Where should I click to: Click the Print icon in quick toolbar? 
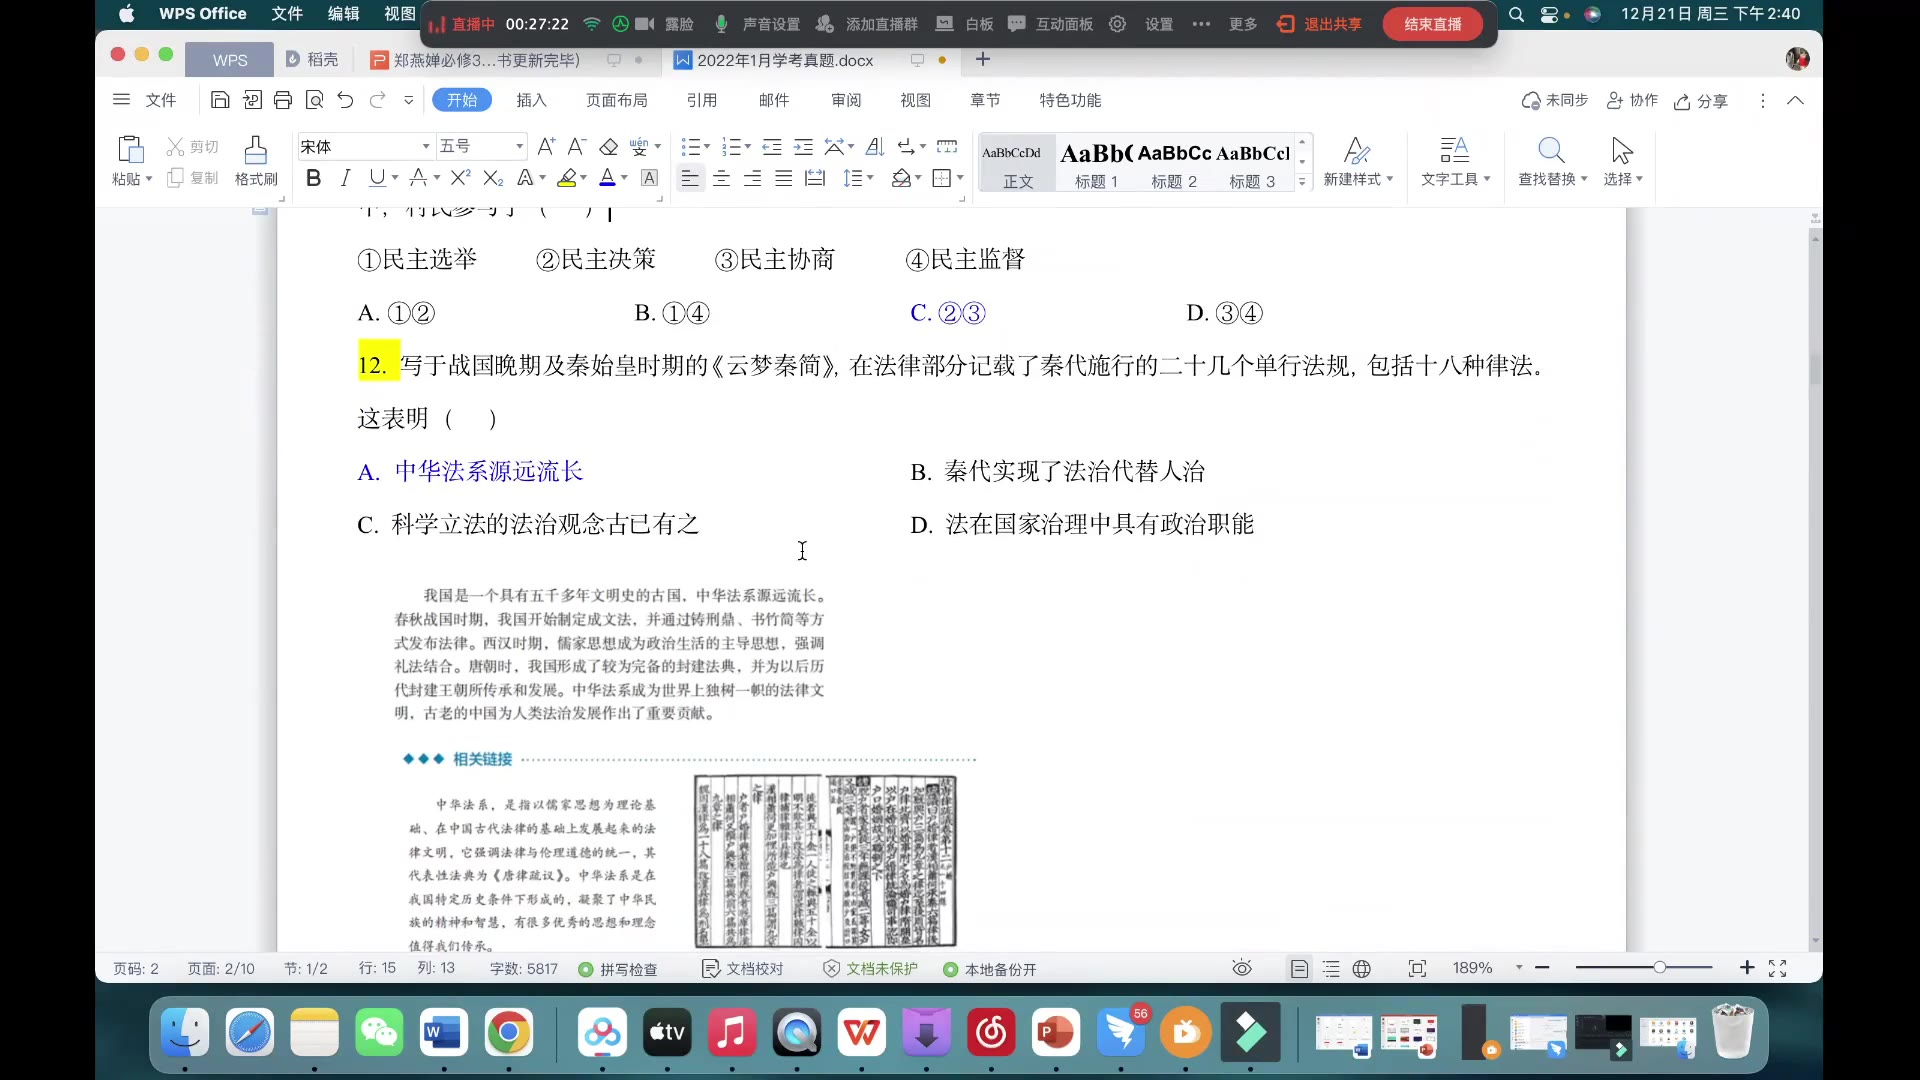point(283,100)
